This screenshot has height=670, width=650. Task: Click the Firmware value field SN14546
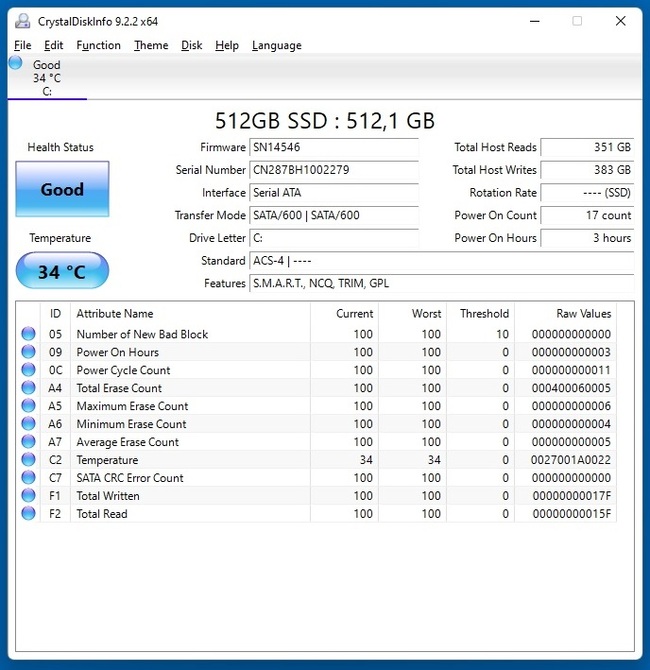(334, 147)
